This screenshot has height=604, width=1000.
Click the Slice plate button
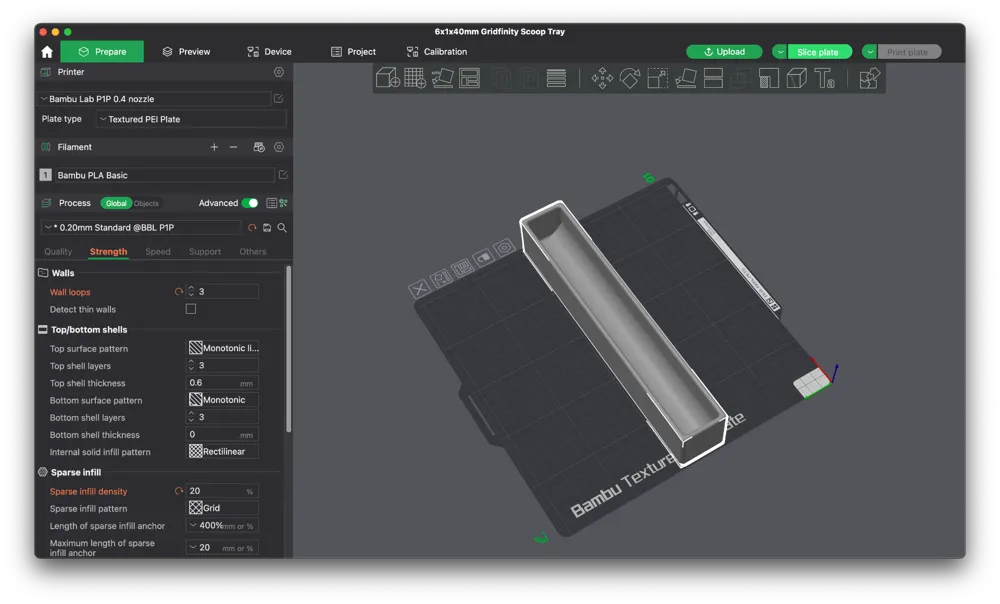(818, 52)
